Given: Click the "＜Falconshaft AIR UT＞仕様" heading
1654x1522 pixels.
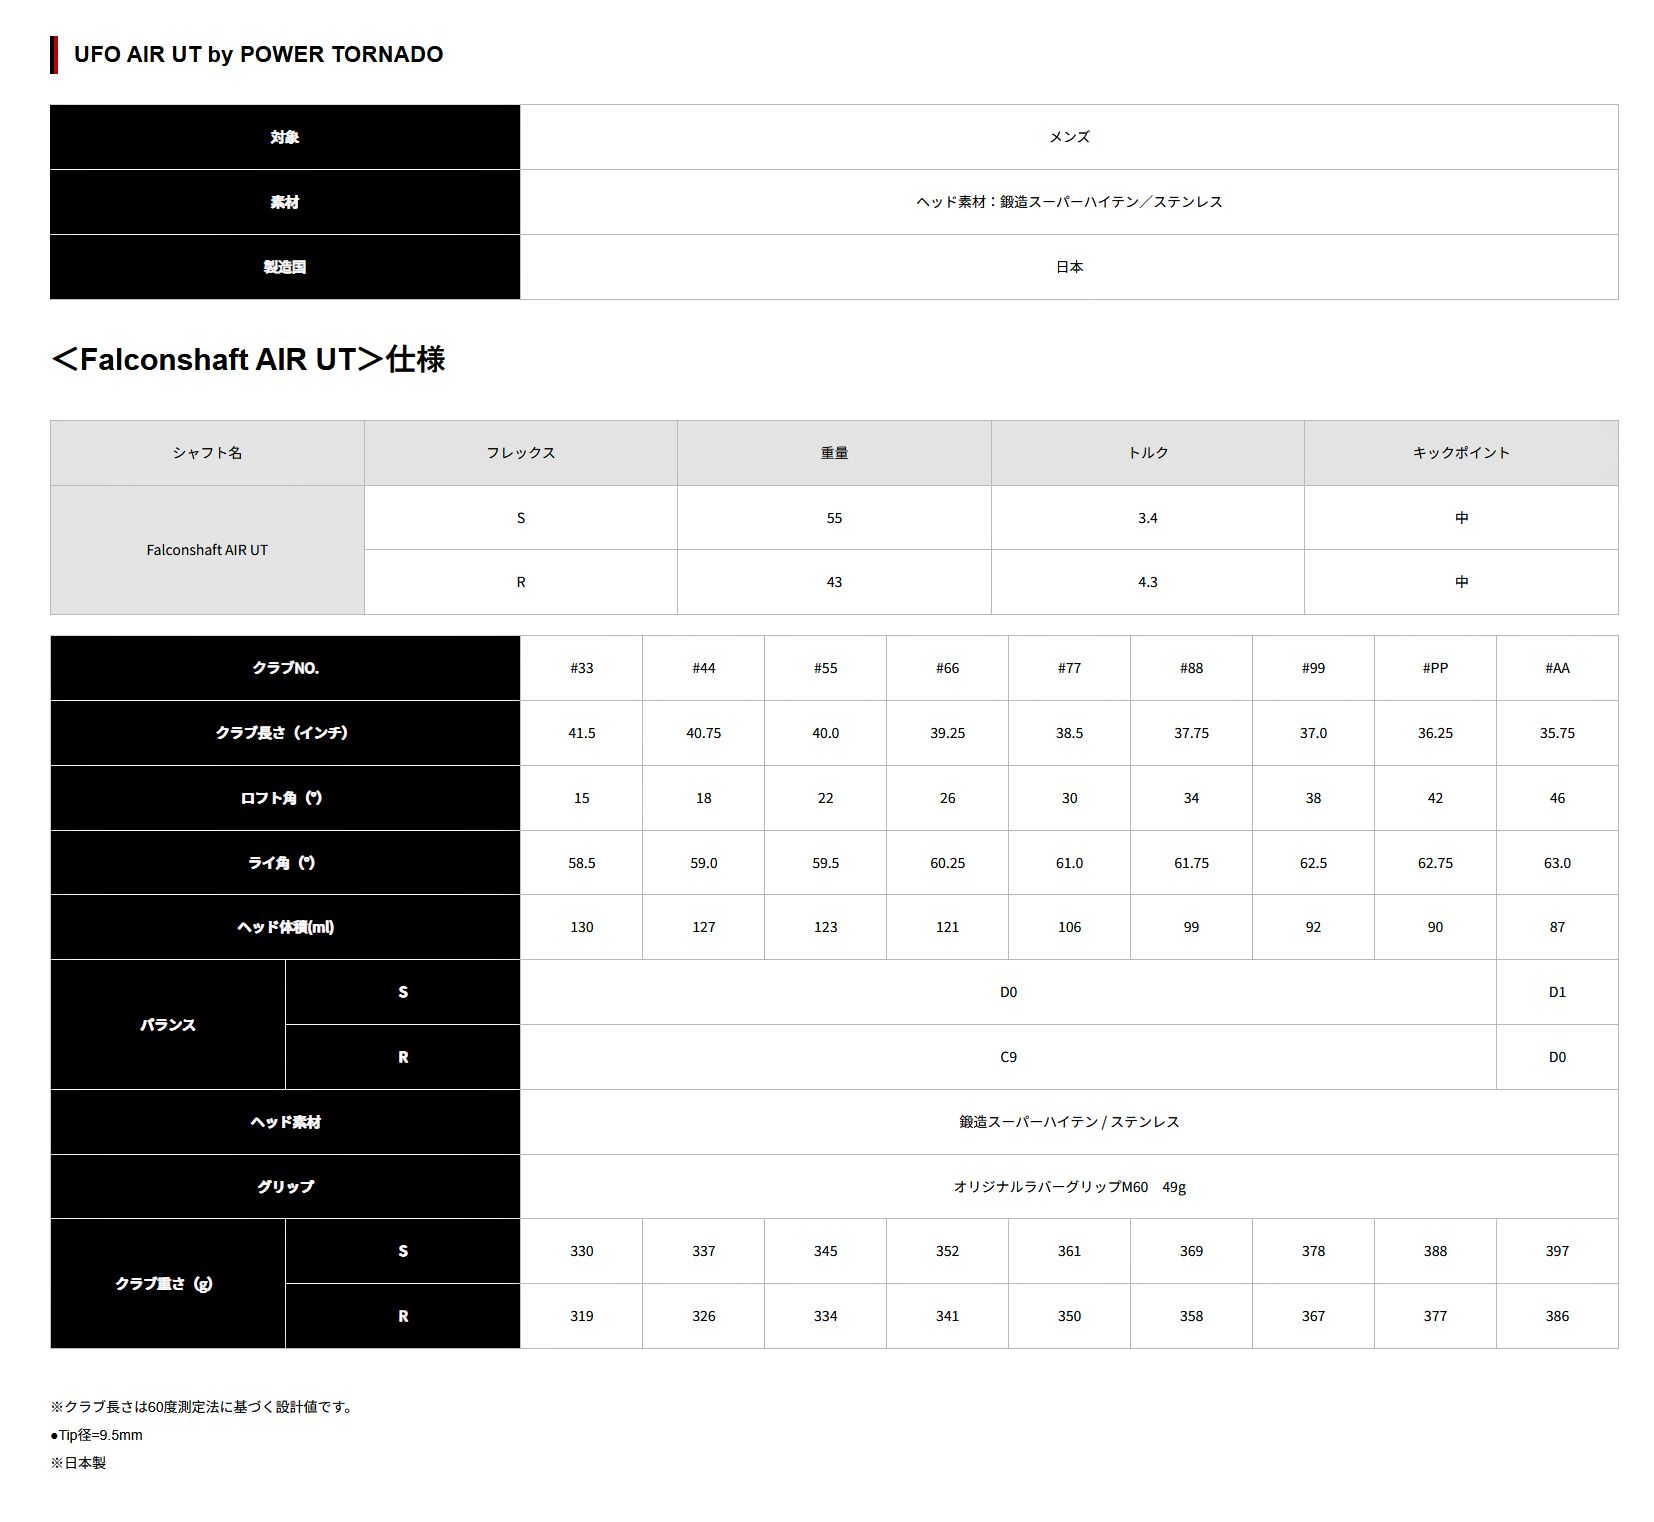Looking at the screenshot, I should coord(248,359).
